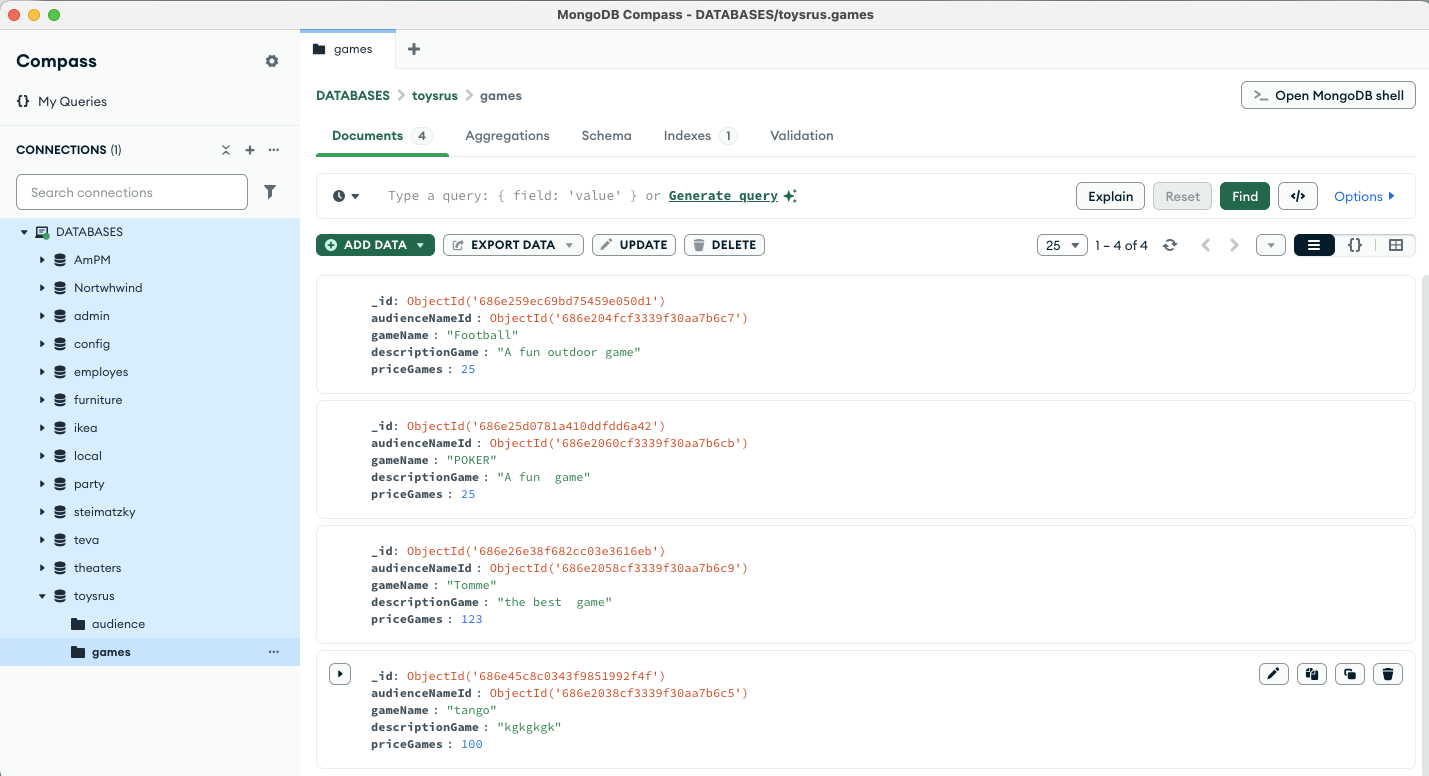The image size is (1429, 776).
Task: Click the Generate query link
Action: 723,196
